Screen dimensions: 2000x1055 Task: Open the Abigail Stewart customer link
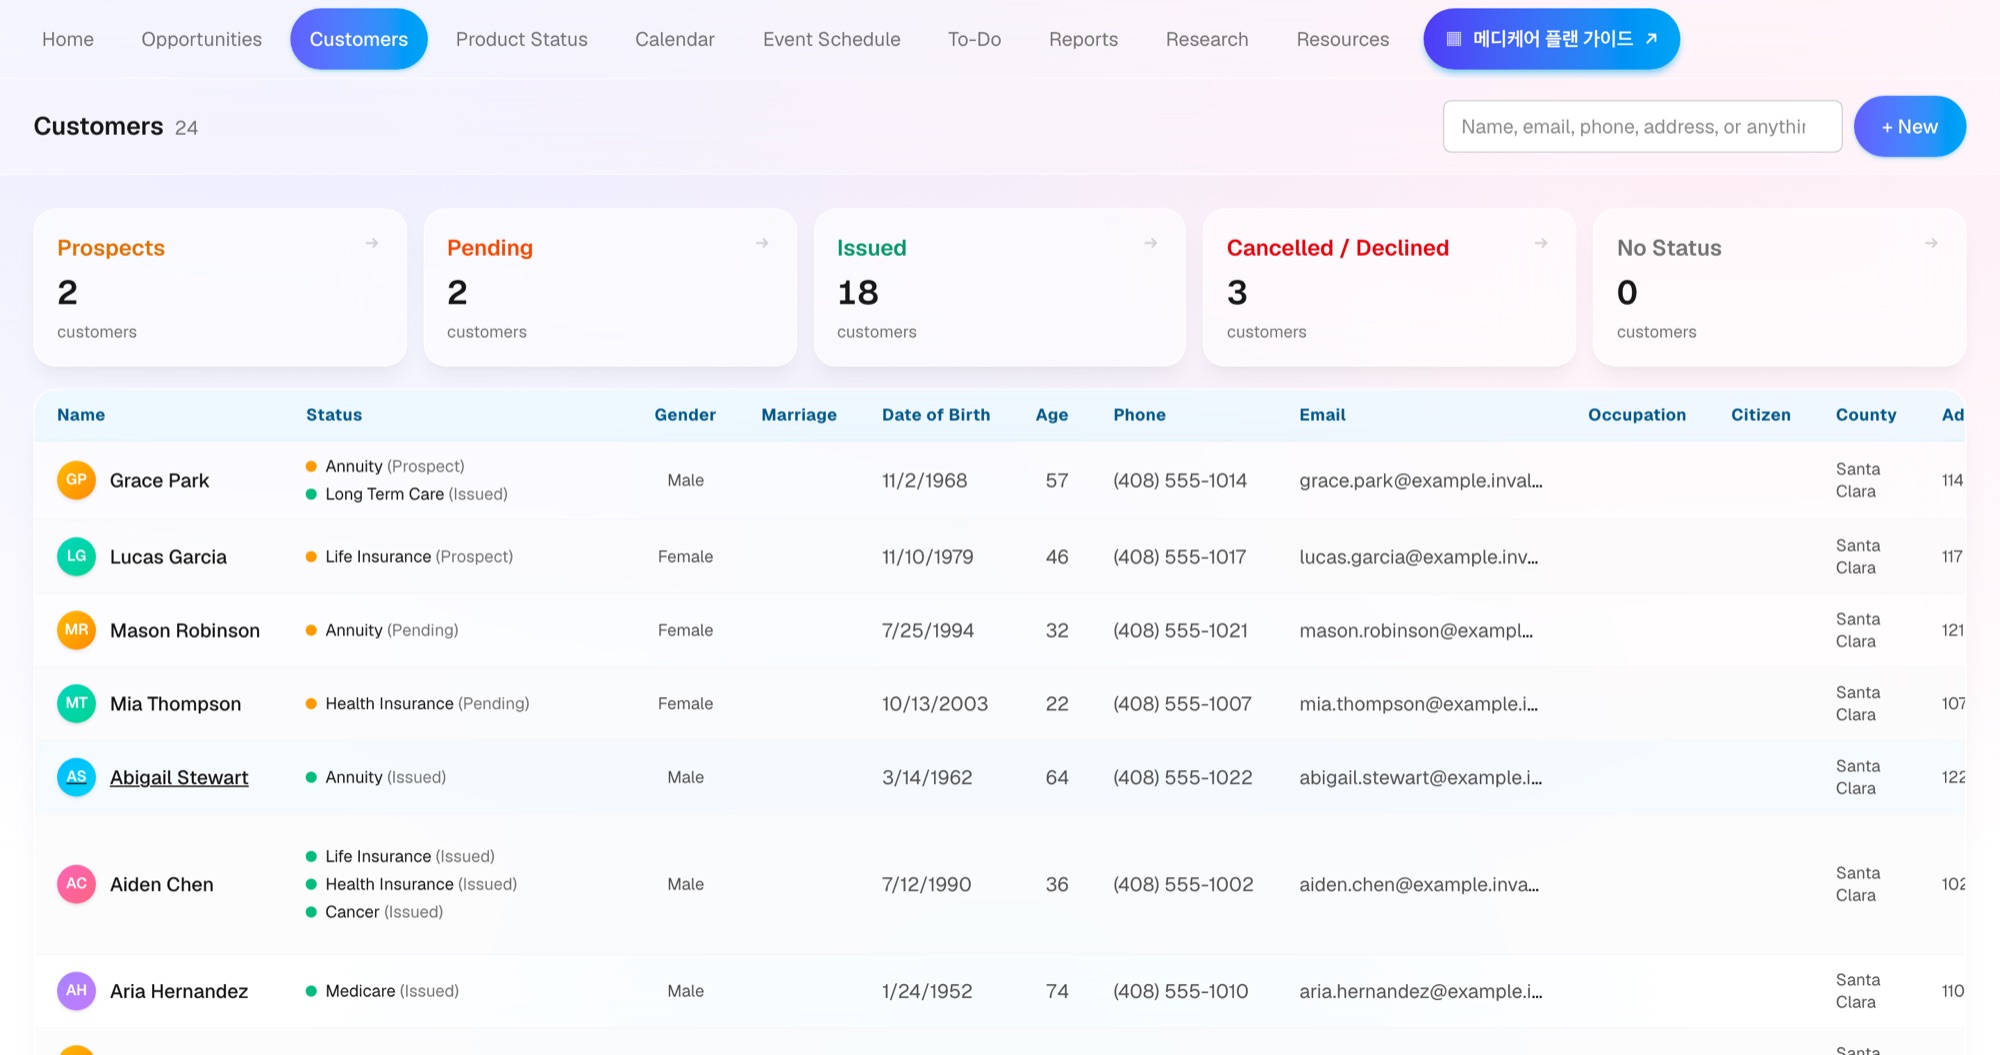click(179, 777)
